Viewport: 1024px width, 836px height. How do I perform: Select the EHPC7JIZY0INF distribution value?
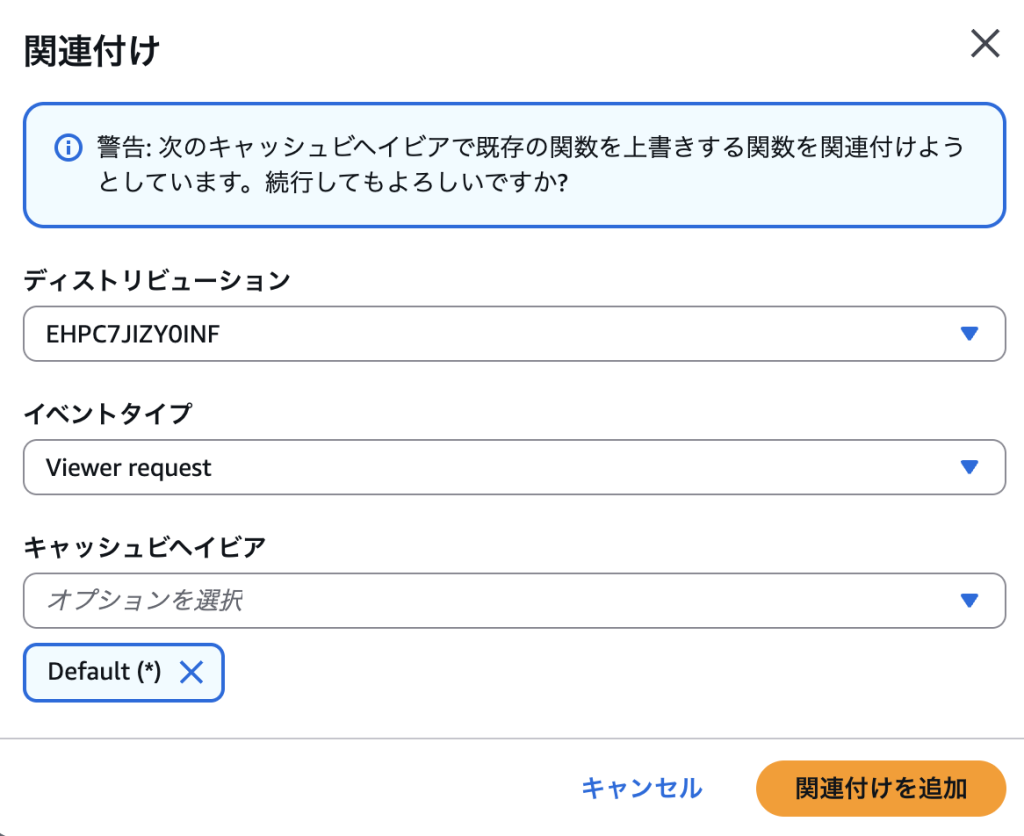[133, 334]
